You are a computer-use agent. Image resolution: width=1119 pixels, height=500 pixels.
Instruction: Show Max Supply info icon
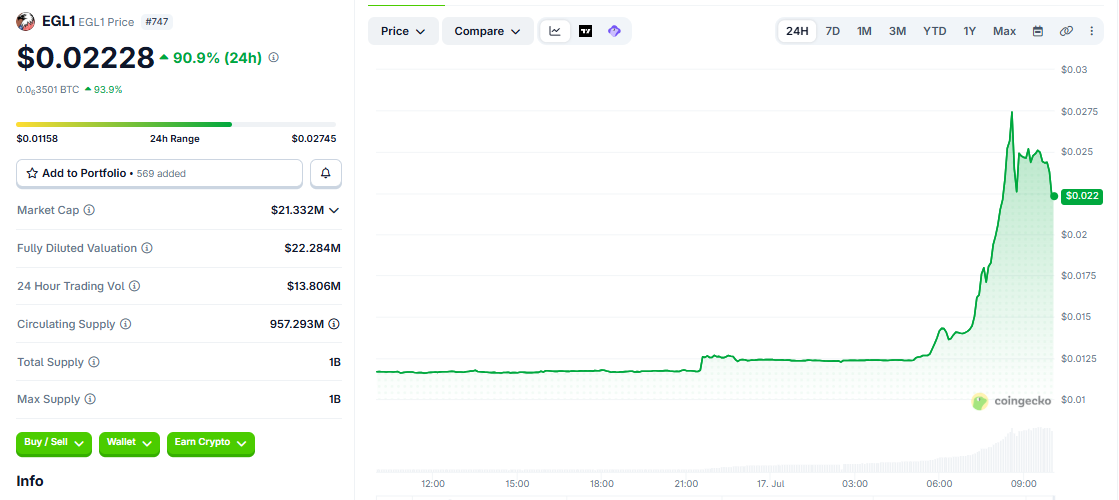[90, 399]
